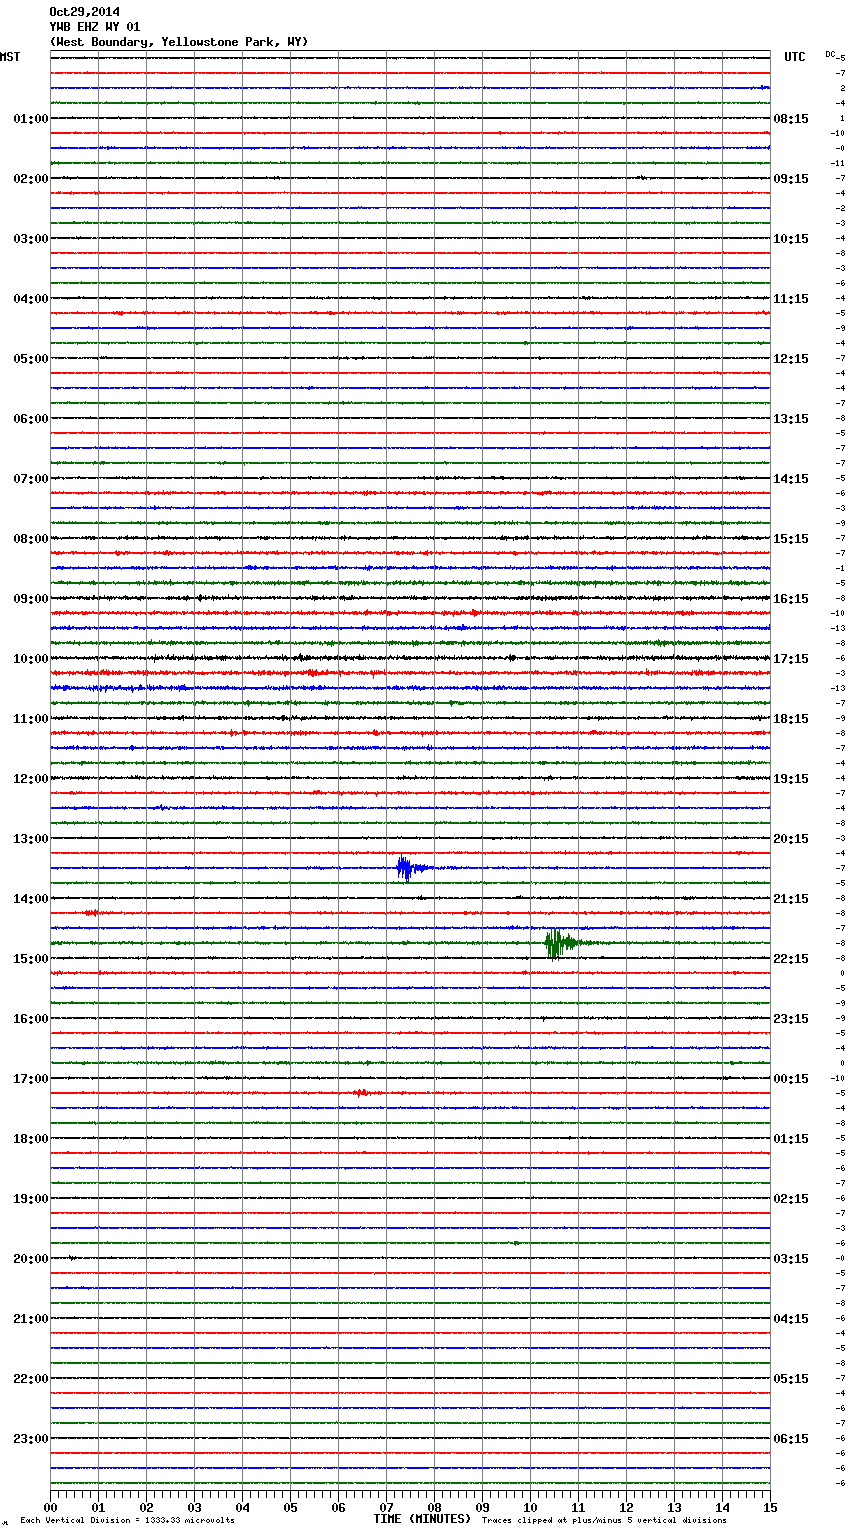Select the 19:00 MST time label

pos(31,1199)
